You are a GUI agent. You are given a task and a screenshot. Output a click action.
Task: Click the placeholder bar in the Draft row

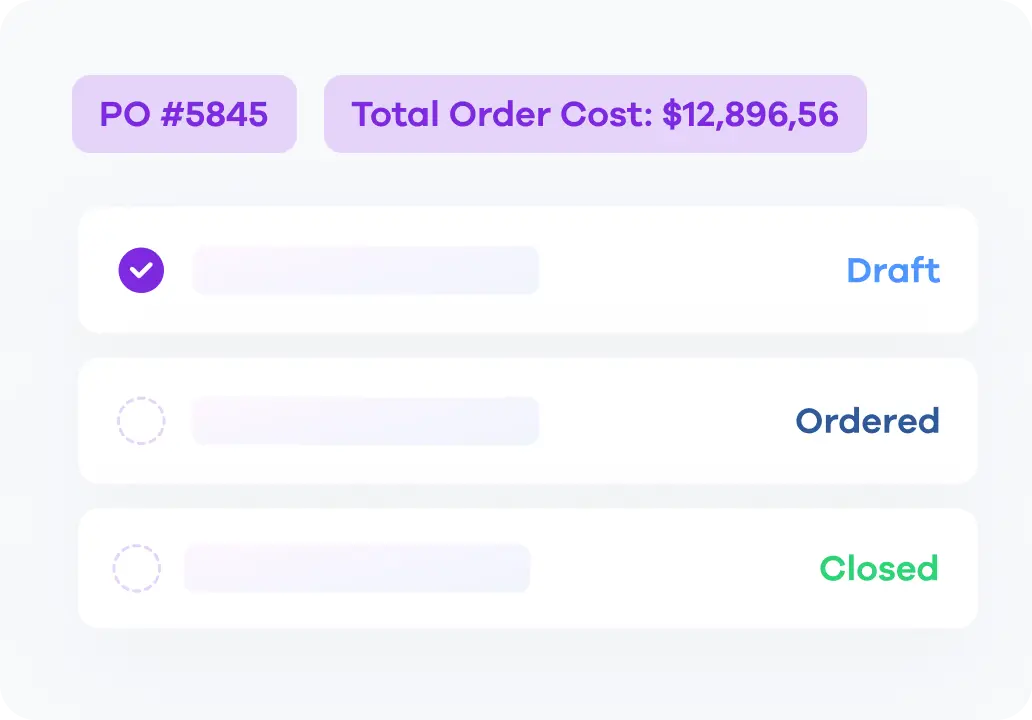tap(365, 270)
